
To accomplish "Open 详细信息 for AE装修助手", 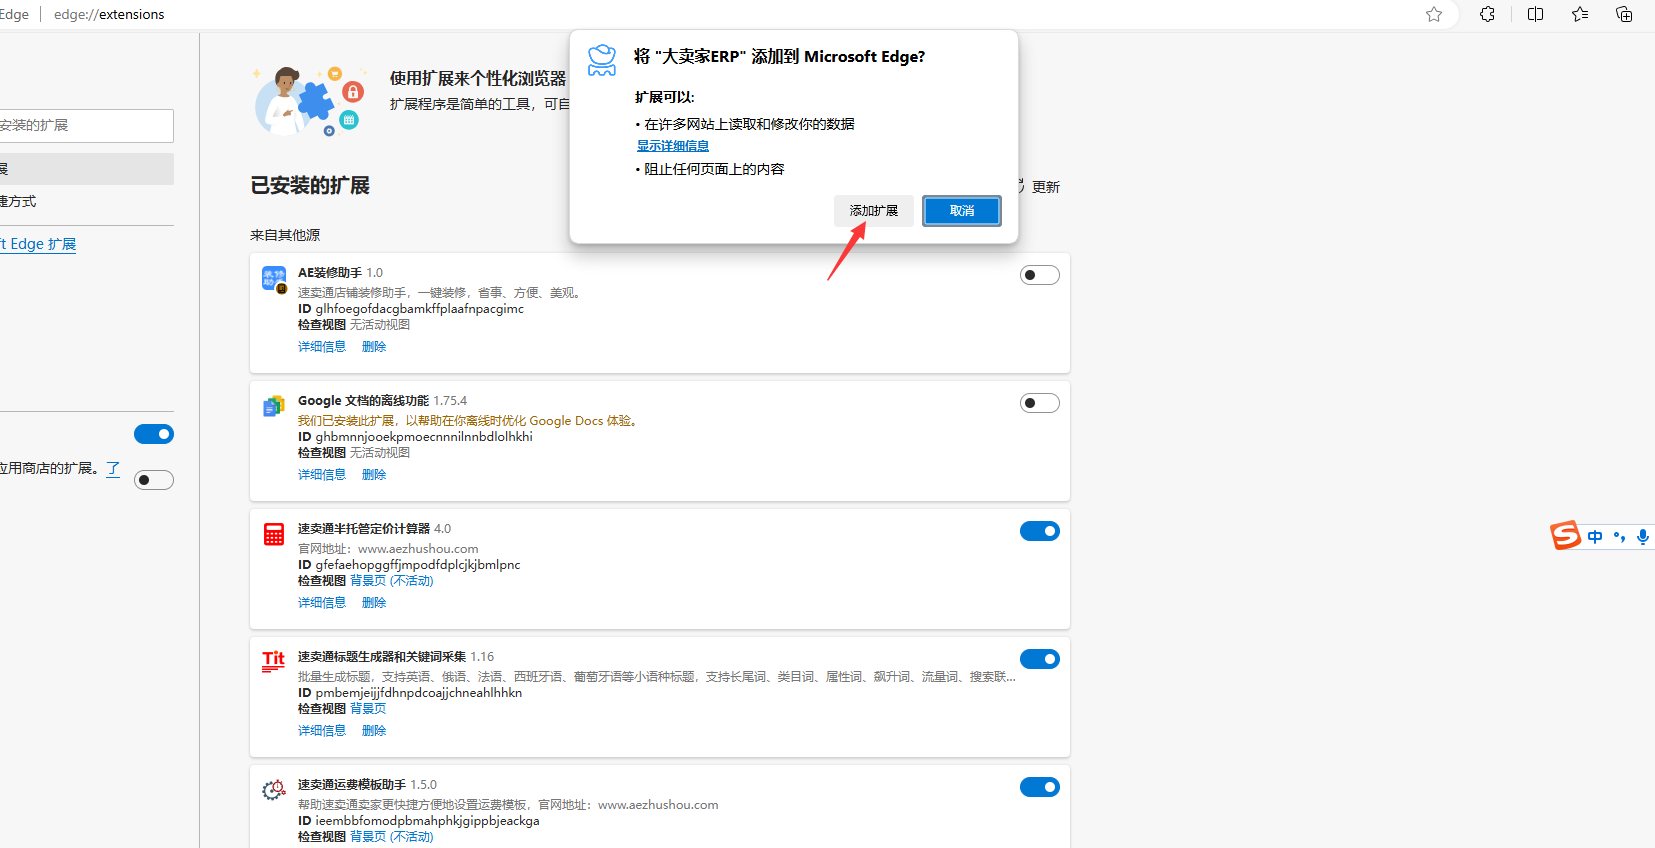I will [322, 347].
